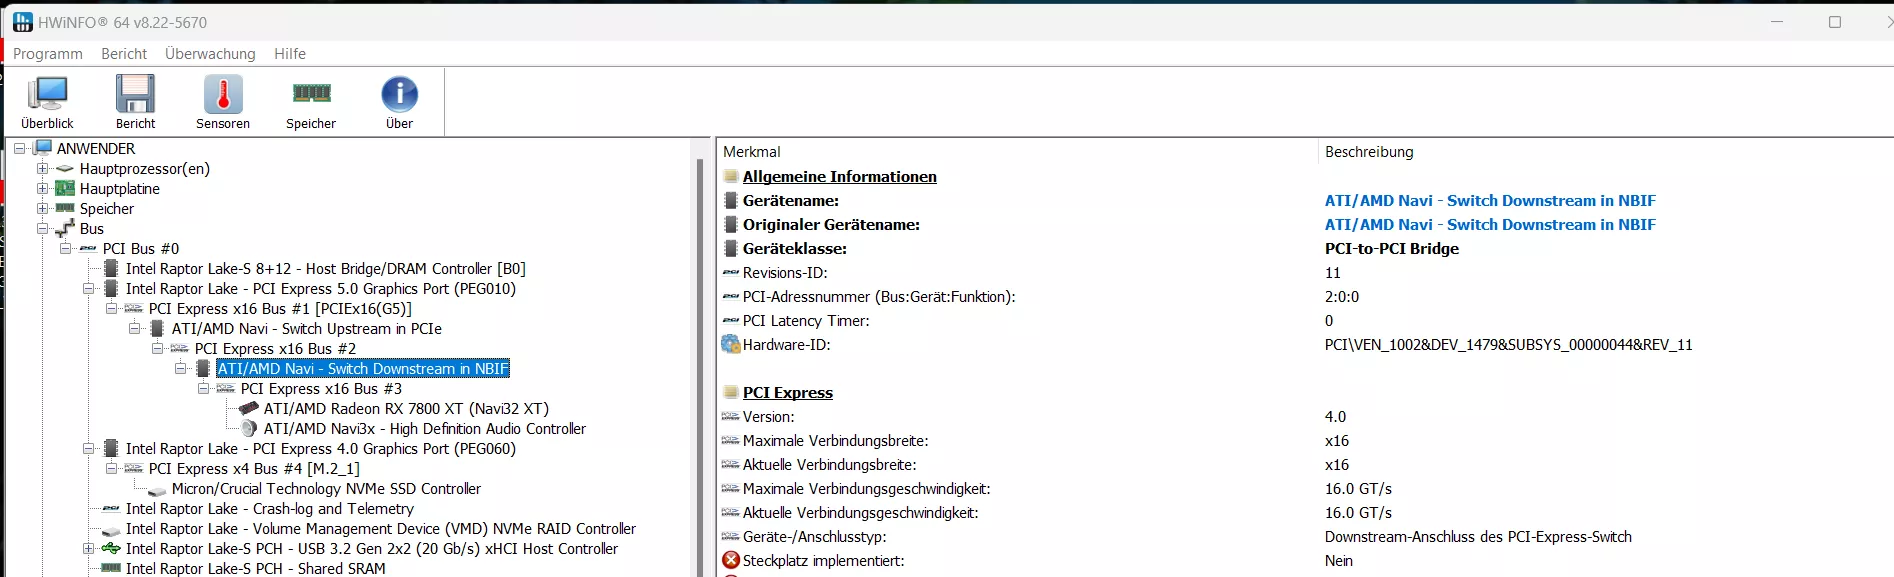This screenshot has width=1894, height=577.
Task: Select PCI Express 4.0 Graphics Port (PEG060)
Action: [321, 448]
